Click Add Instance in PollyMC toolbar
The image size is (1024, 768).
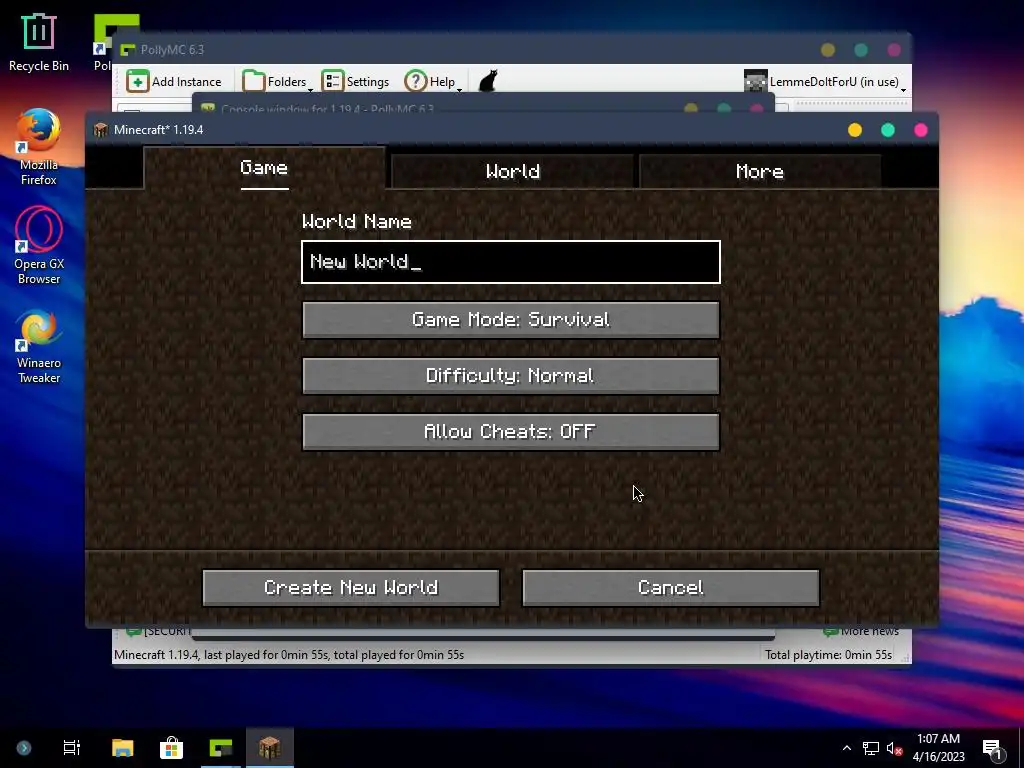tap(174, 82)
